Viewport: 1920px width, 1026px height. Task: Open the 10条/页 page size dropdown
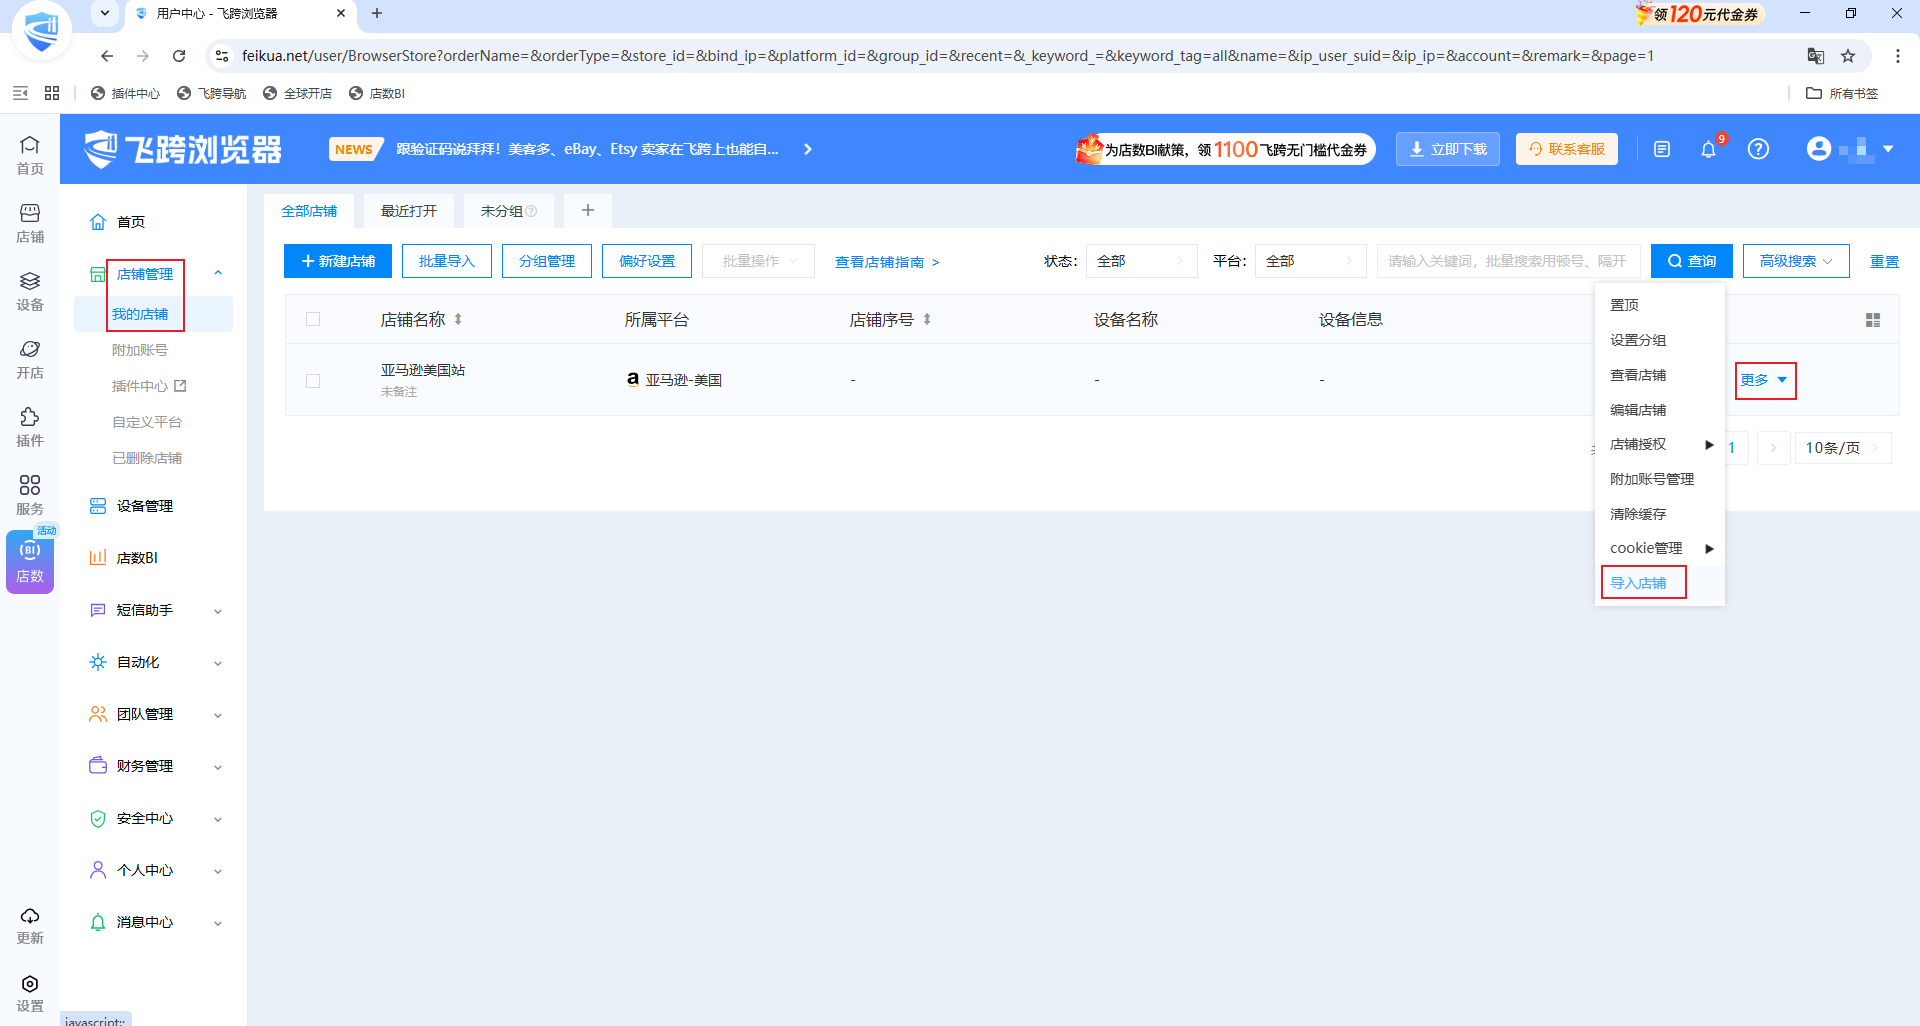coord(1843,447)
